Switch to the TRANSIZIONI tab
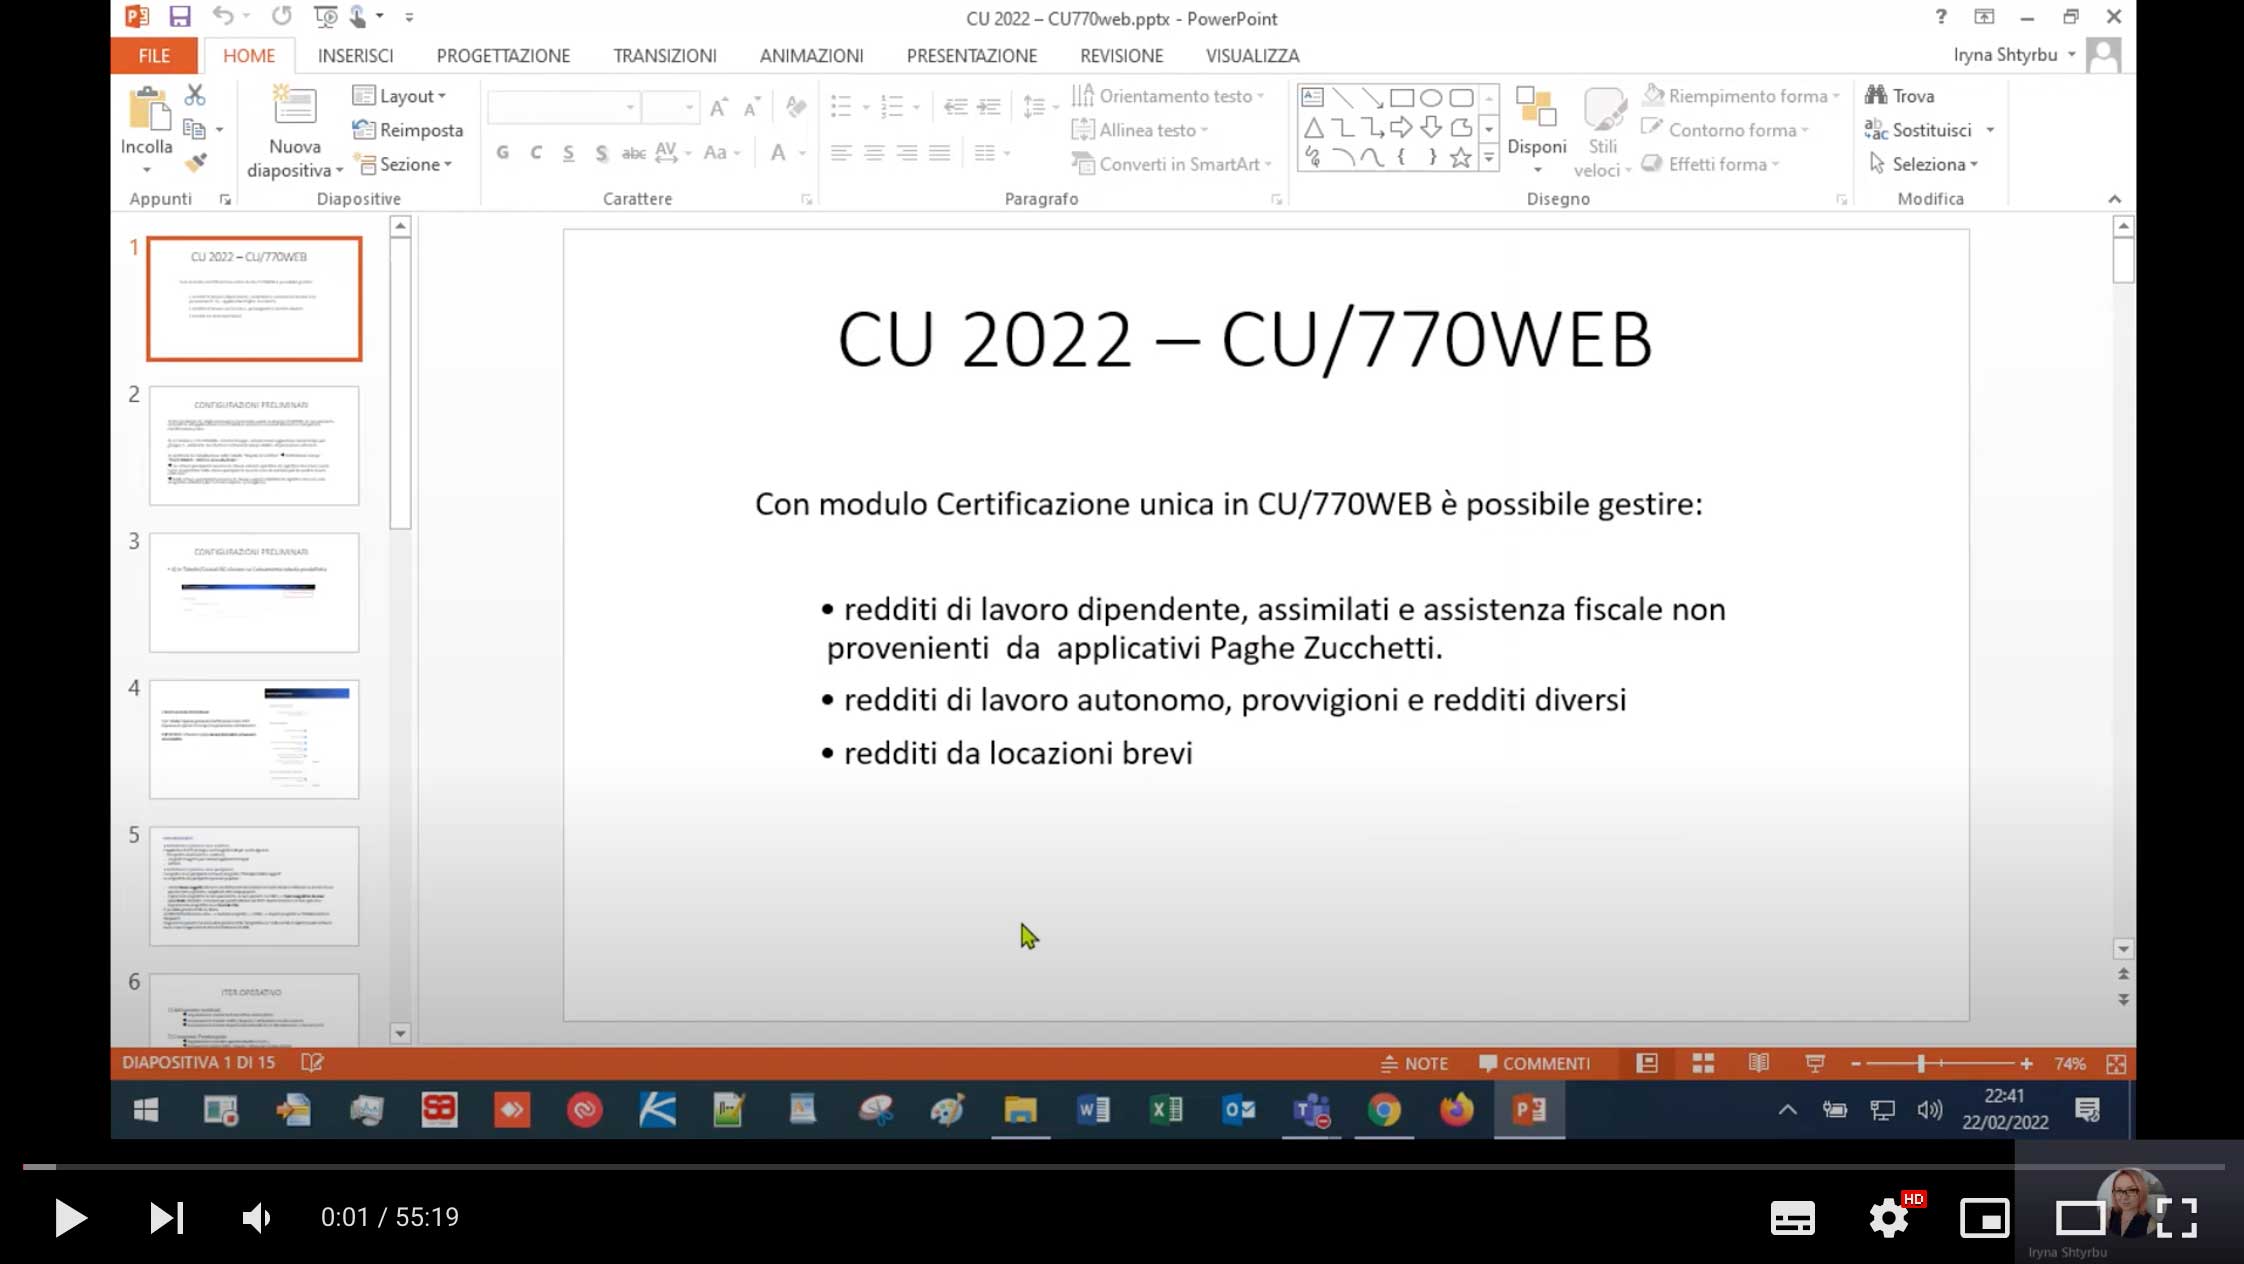2244x1264 pixels. click(x=665, y=55)
